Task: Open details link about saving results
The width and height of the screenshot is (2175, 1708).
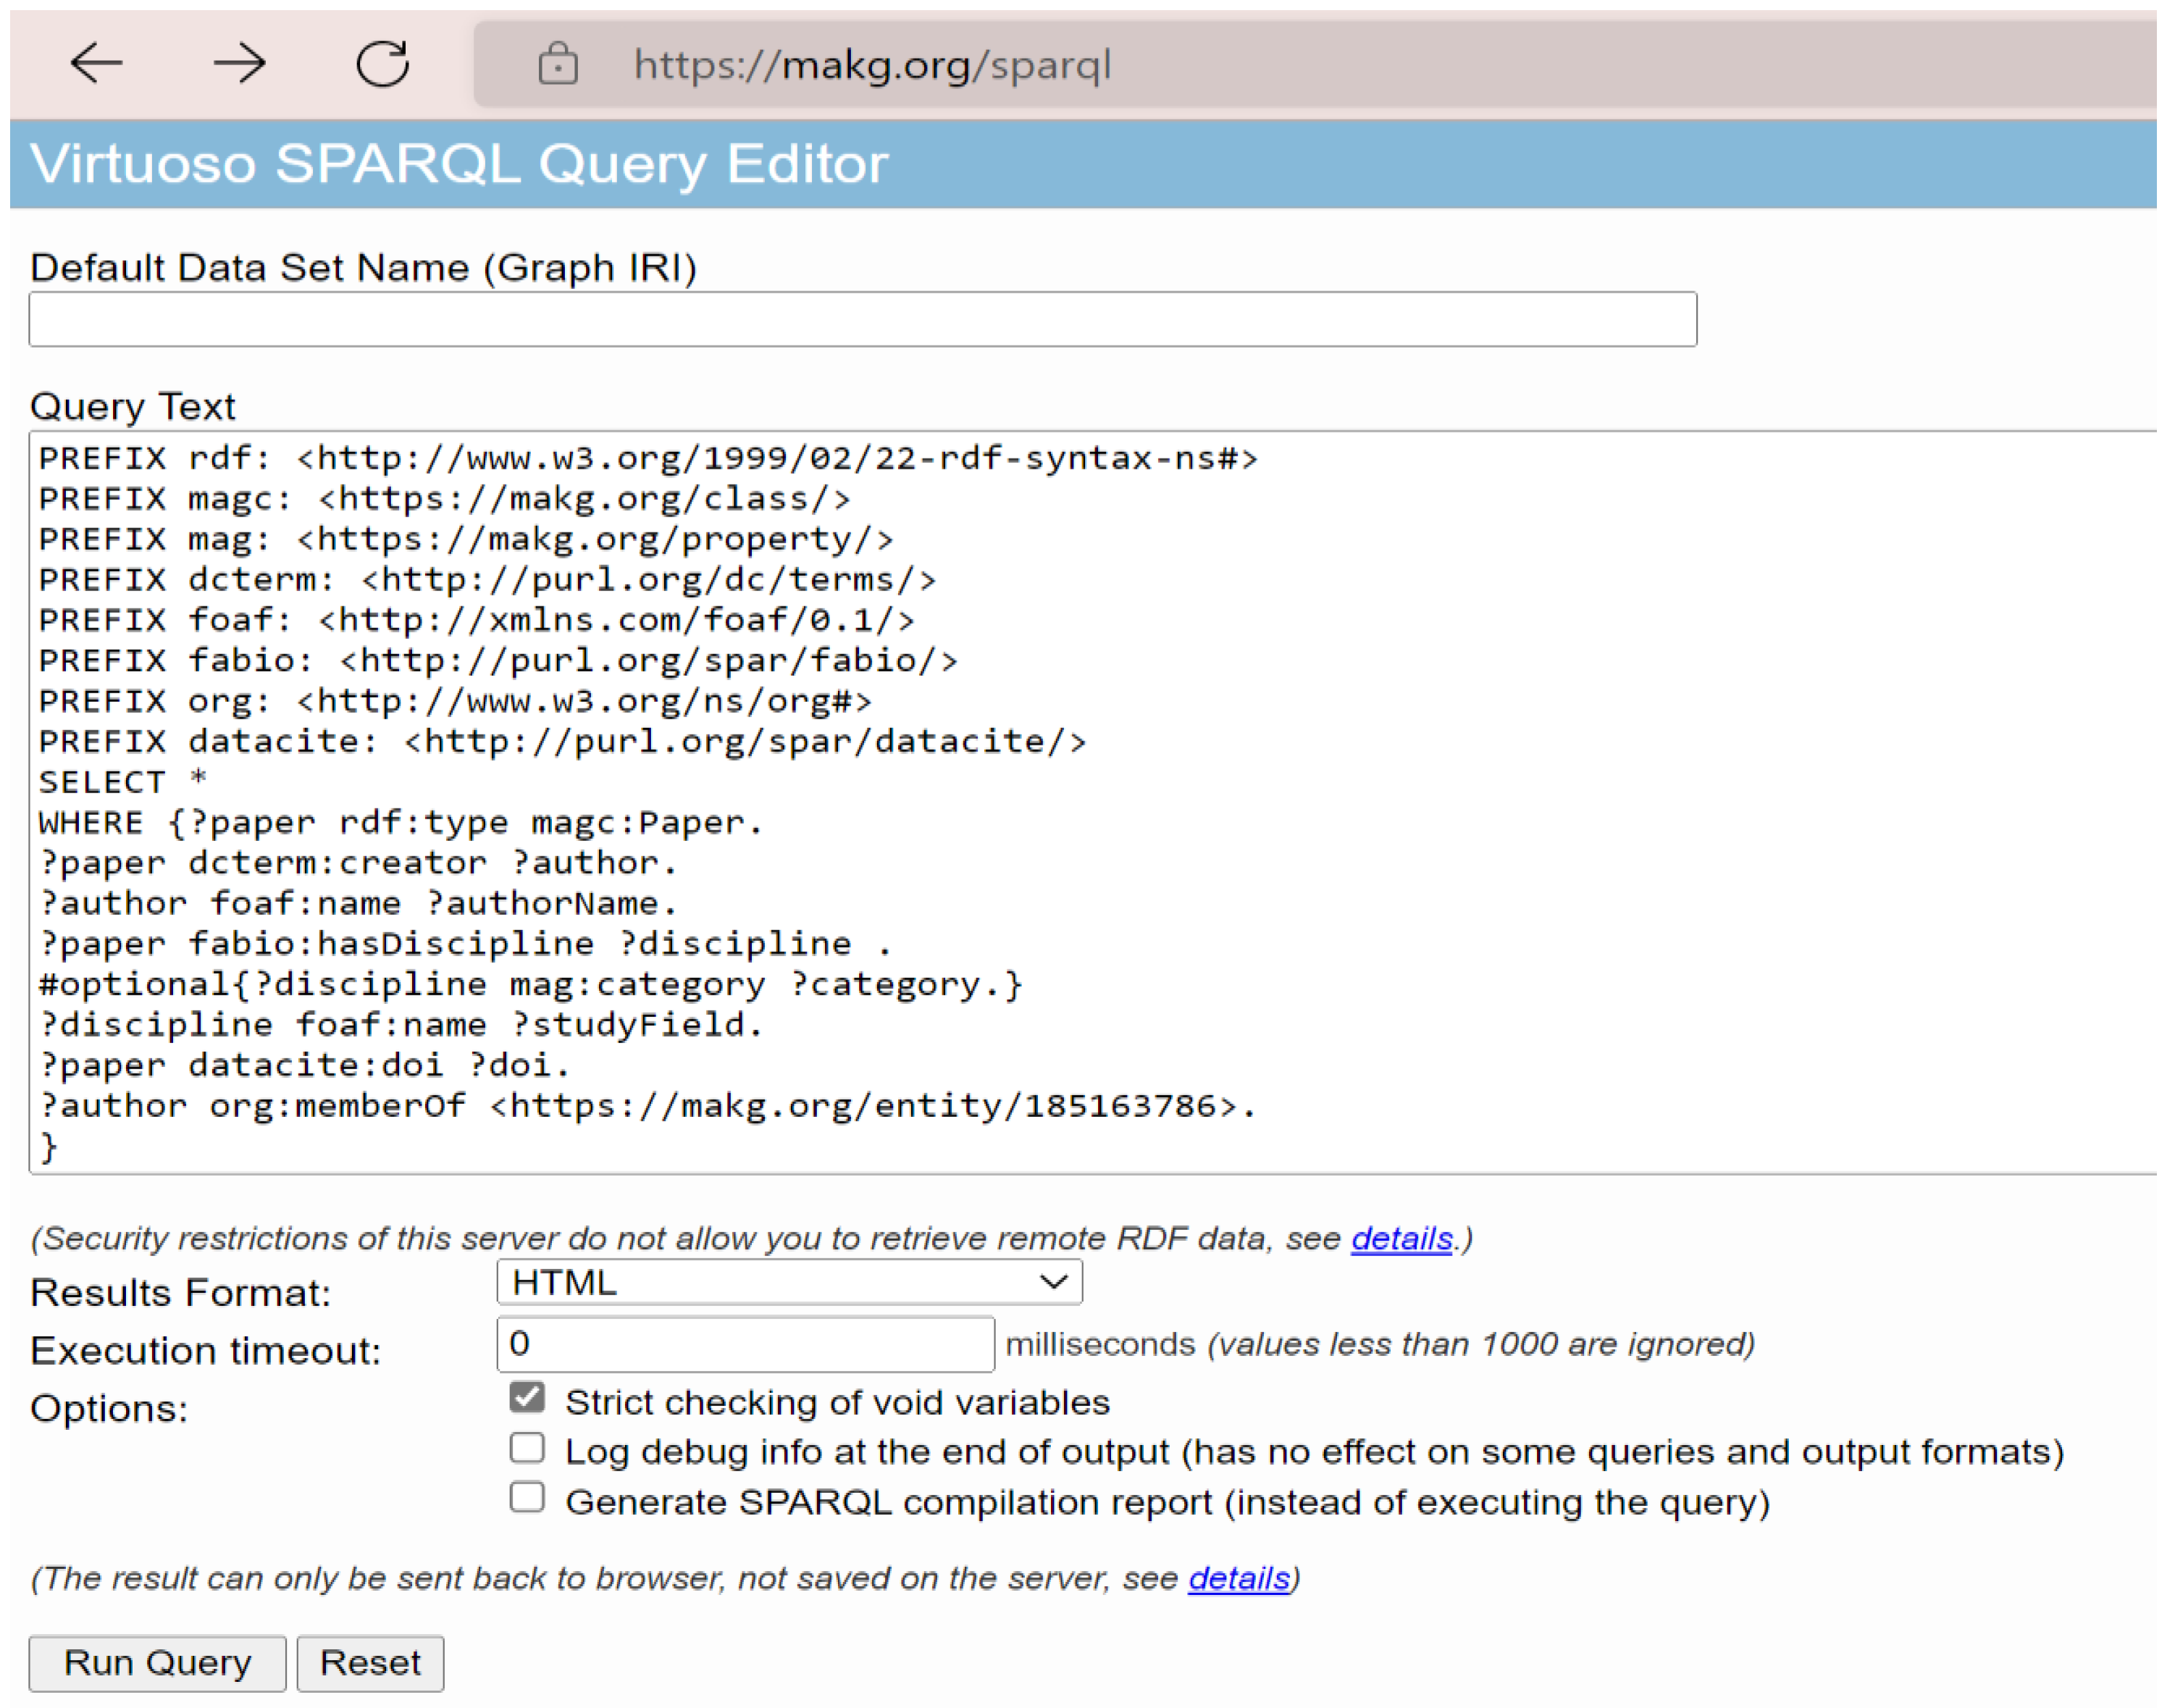Action: point(1238,1578)
